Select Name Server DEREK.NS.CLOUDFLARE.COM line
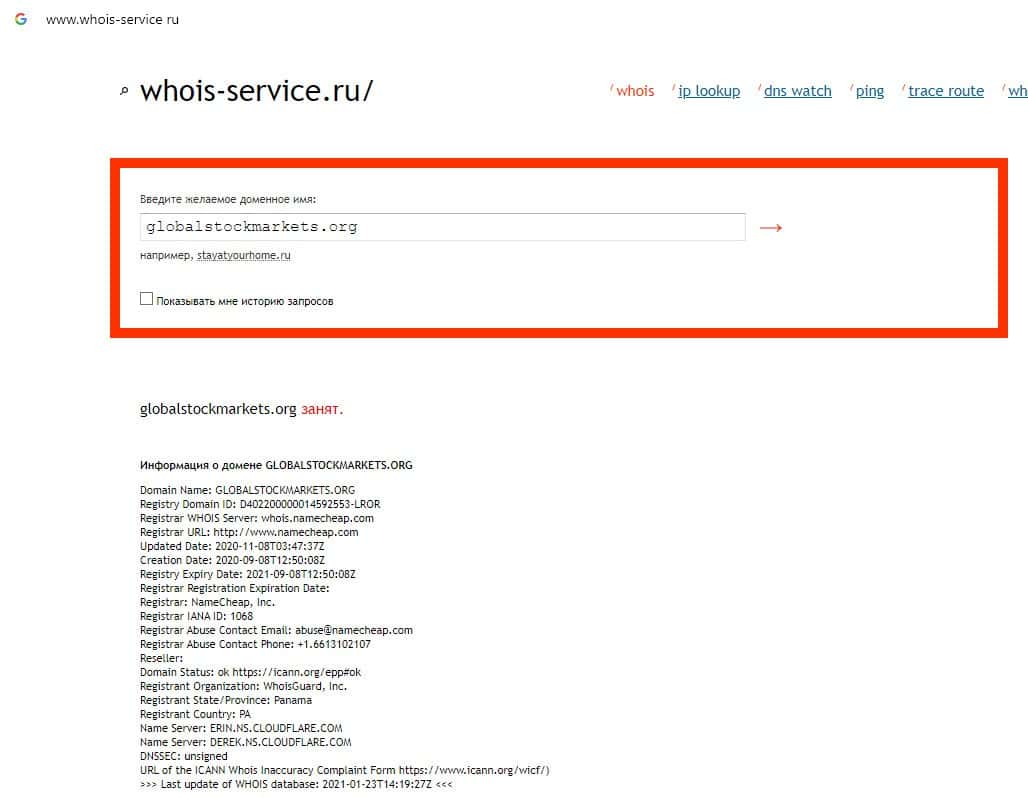The height and width of the screenshot is (798, 1028). (x=245, y=742)
